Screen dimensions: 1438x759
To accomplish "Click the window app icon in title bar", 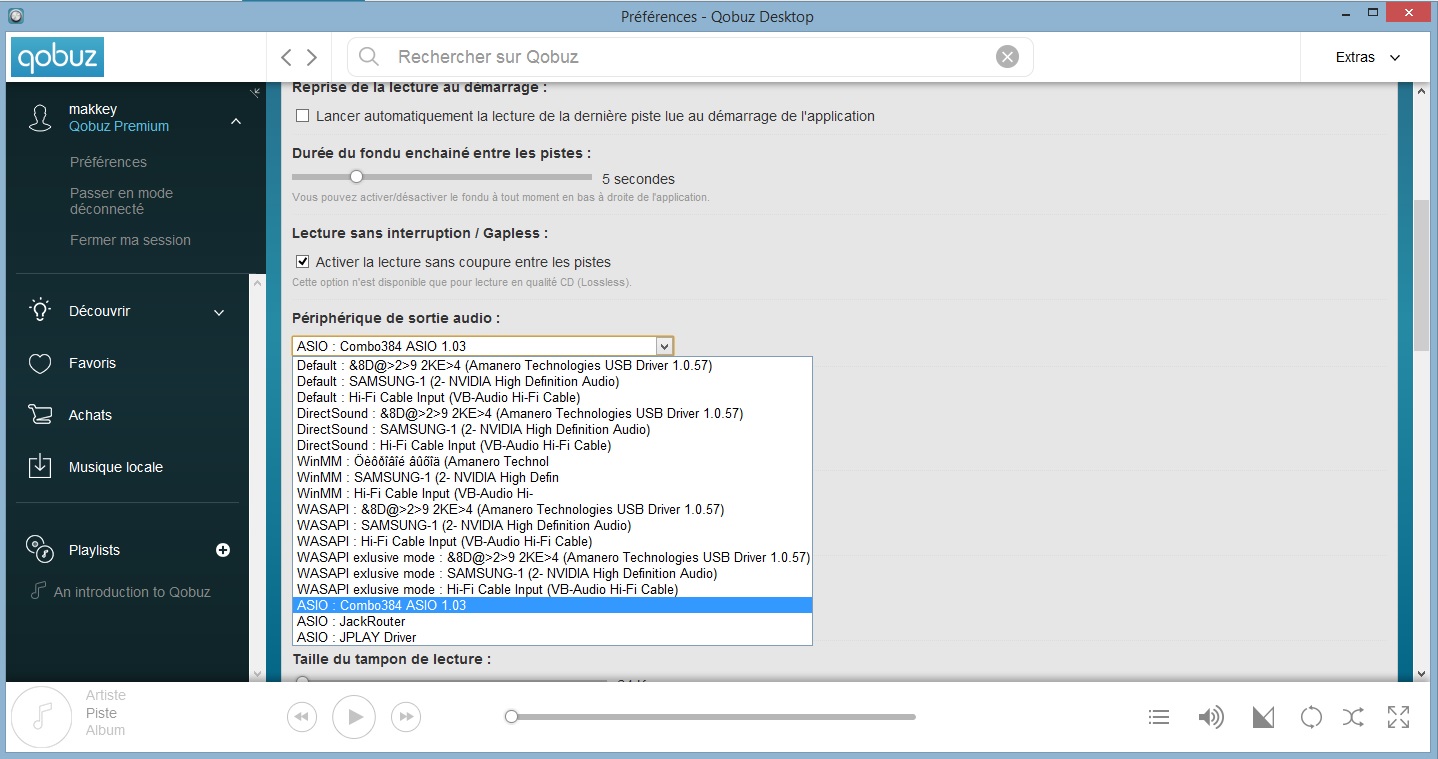I will 16,15.
